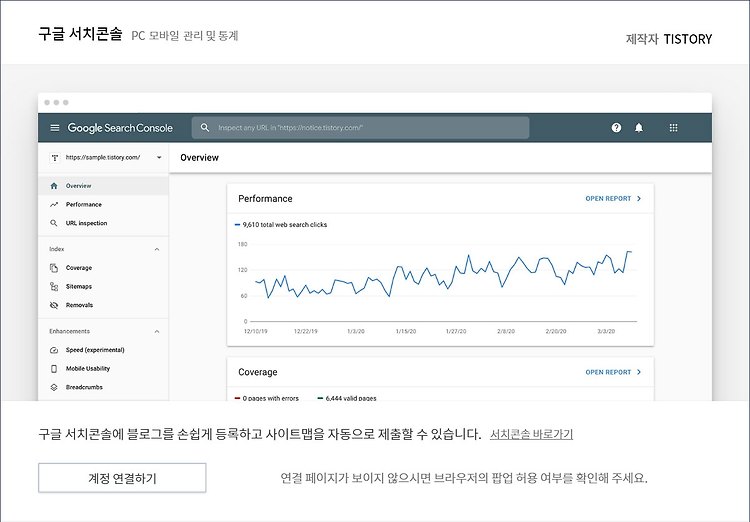Click the Removals crossed-eye icon

[x=54, y=305]
